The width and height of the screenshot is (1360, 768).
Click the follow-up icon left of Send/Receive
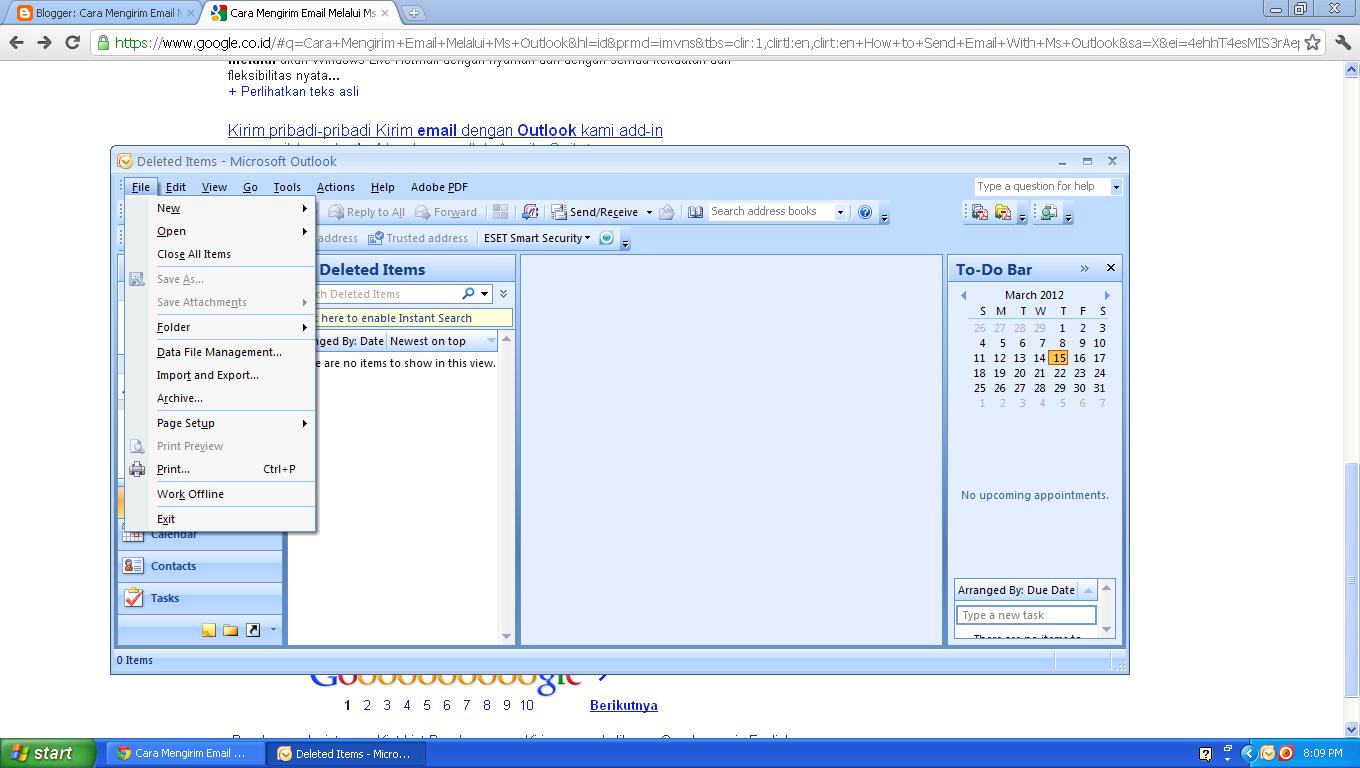(530, 212)
